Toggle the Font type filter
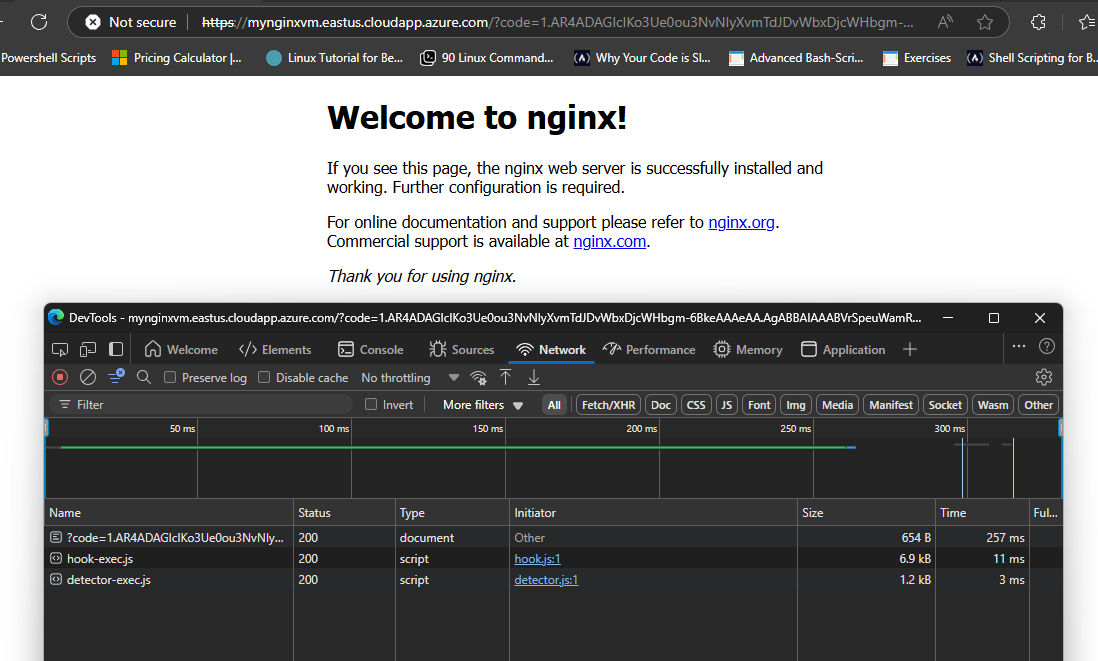 tap(759, 405)
